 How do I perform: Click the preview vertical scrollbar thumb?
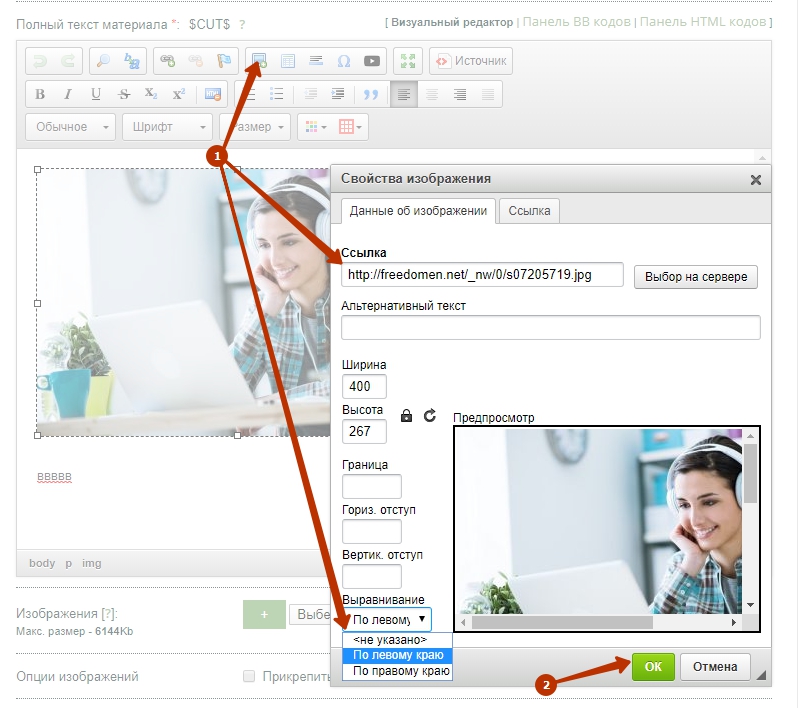(x=750, y=473)
